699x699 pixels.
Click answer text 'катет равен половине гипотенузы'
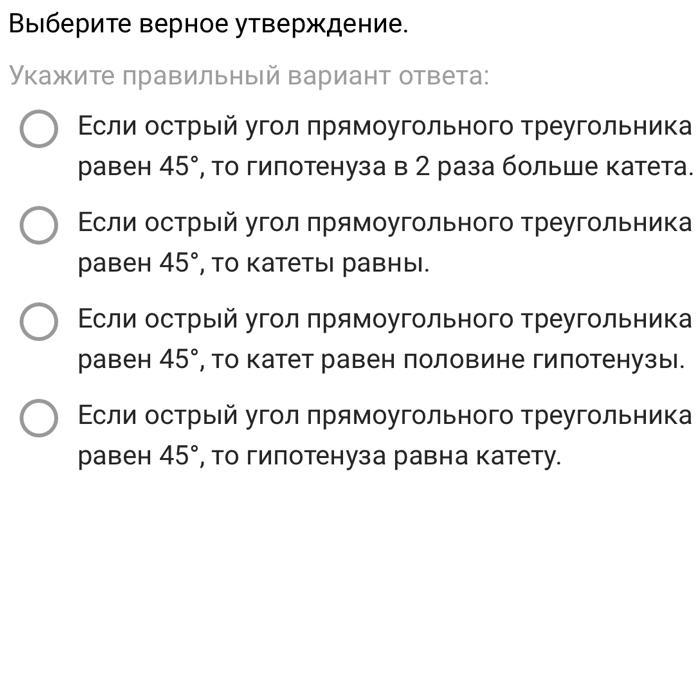click(x=465, y=360)
